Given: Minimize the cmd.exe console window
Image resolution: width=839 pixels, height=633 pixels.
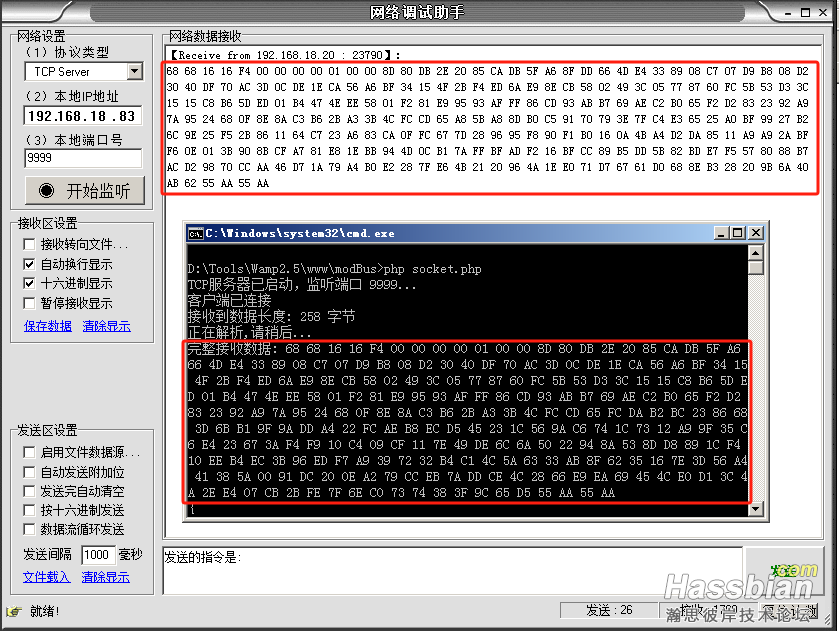Looking at the screenshot, I should [719, 233].
